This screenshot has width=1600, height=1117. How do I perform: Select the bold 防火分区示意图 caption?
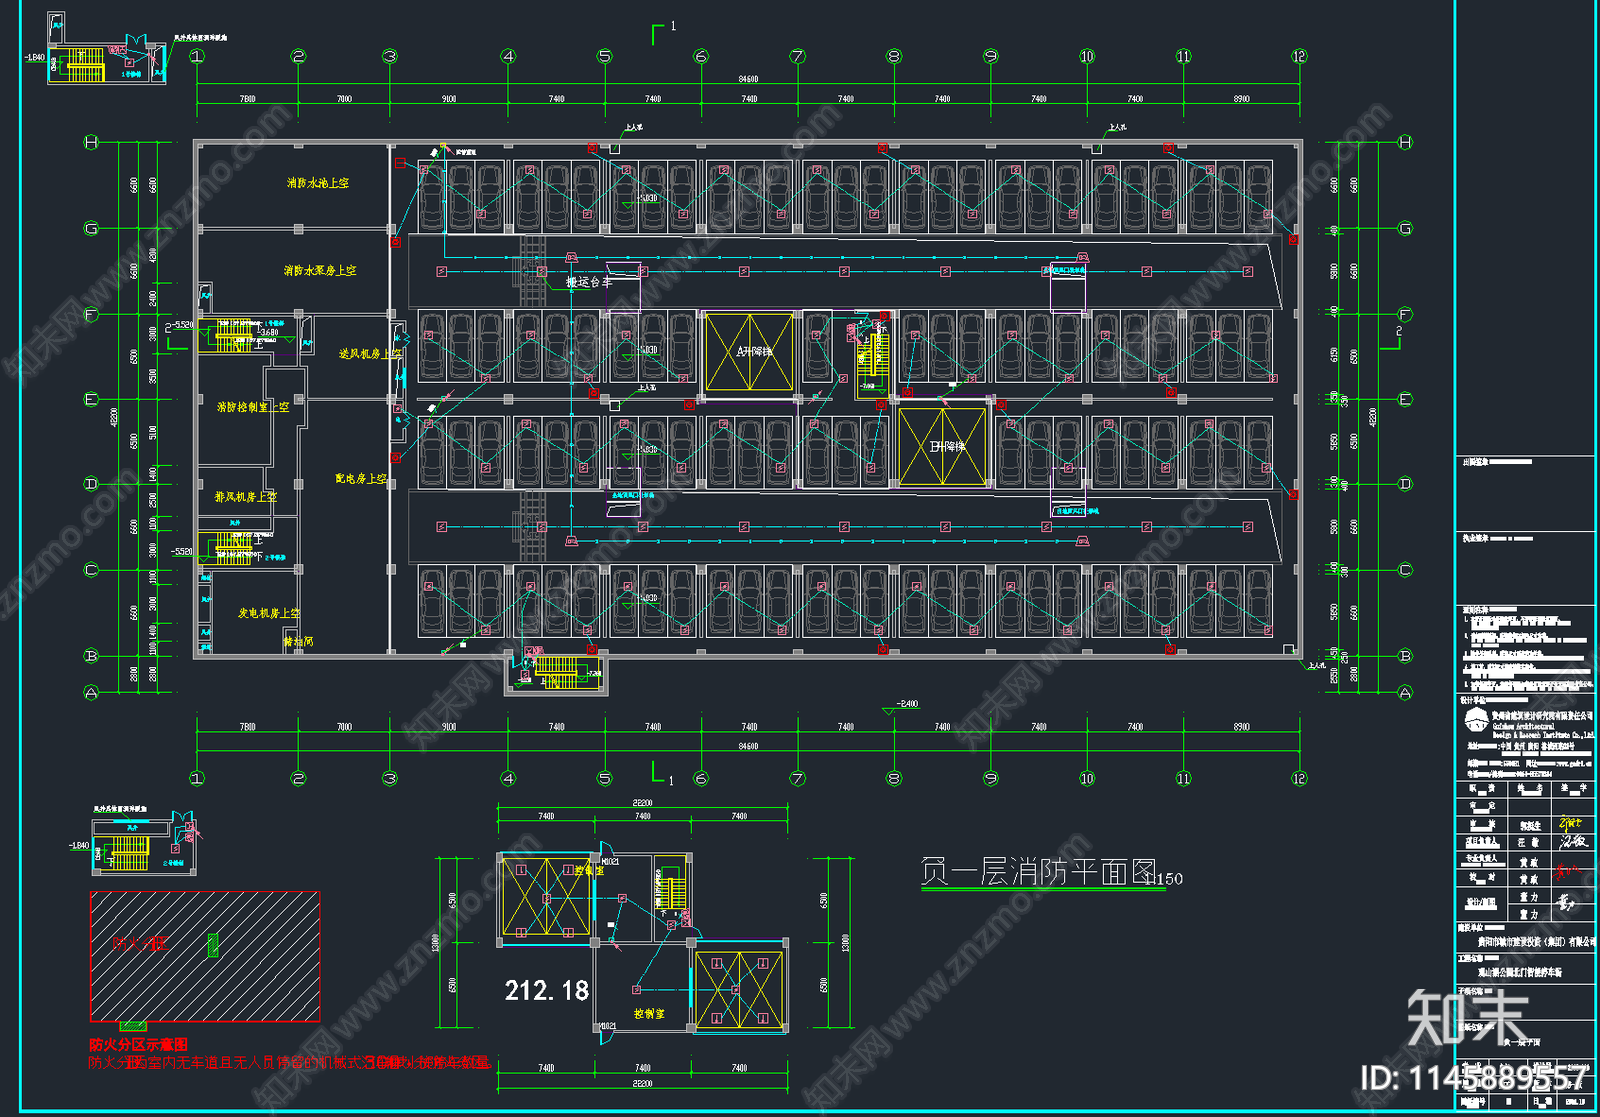[x=138, y=1045]
